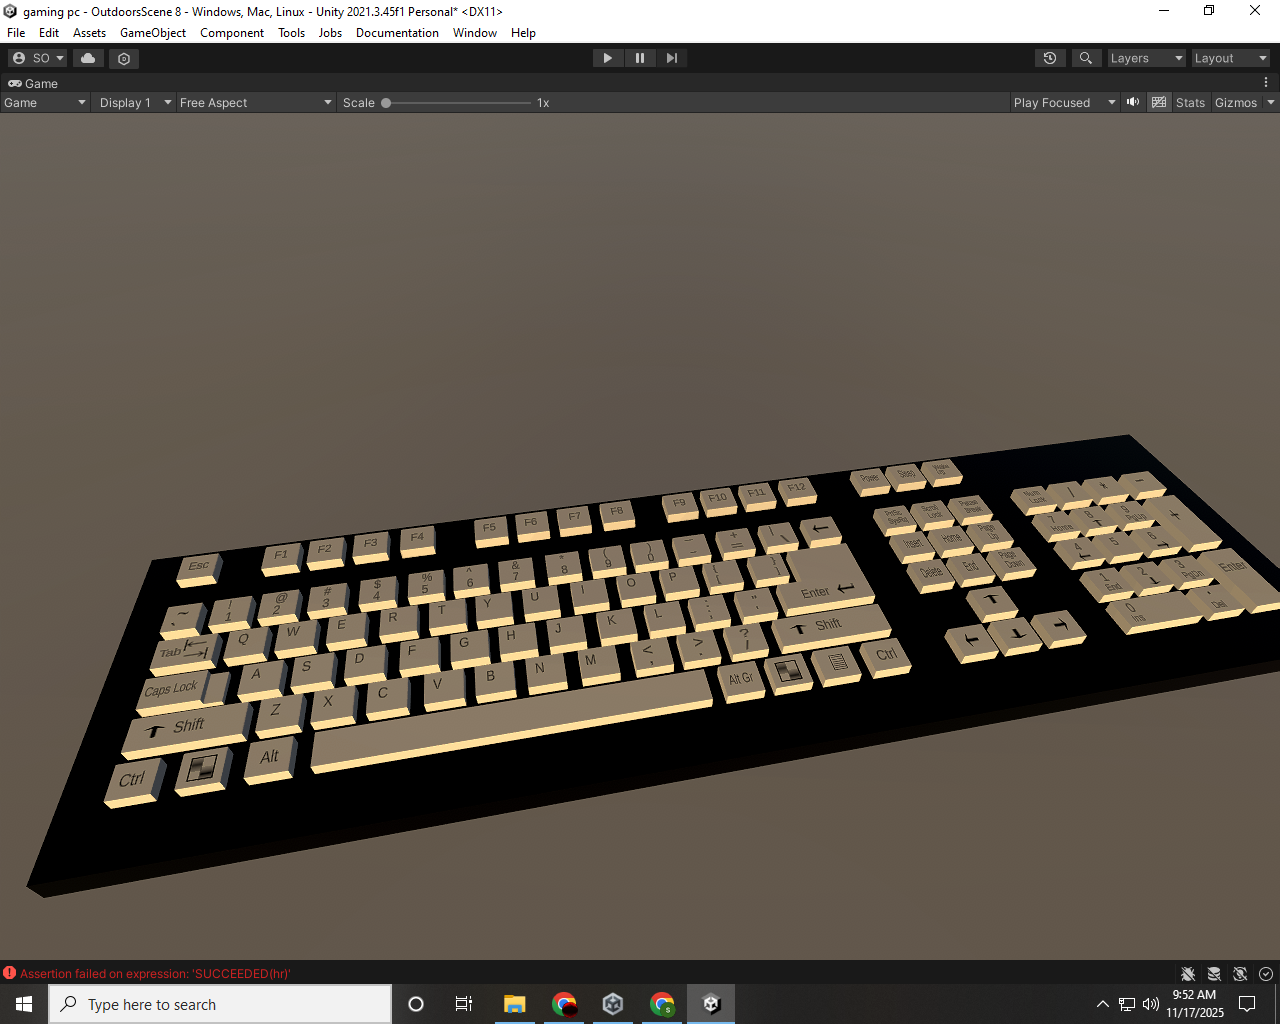Viewport: 1280px width, 1024px height.
Task: Open the system volume tray icon
Action: pos(1151,1004)
